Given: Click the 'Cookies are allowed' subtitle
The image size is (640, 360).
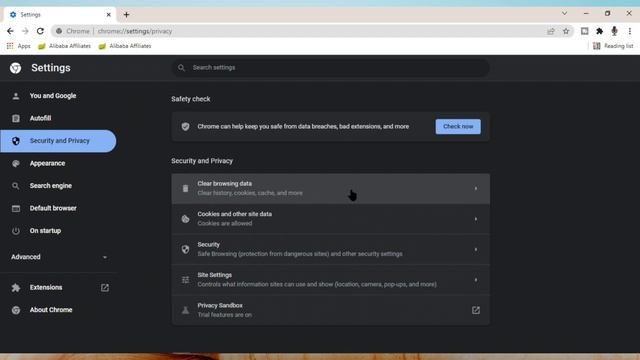Looking at the screenshot, I should coord(225,223).
